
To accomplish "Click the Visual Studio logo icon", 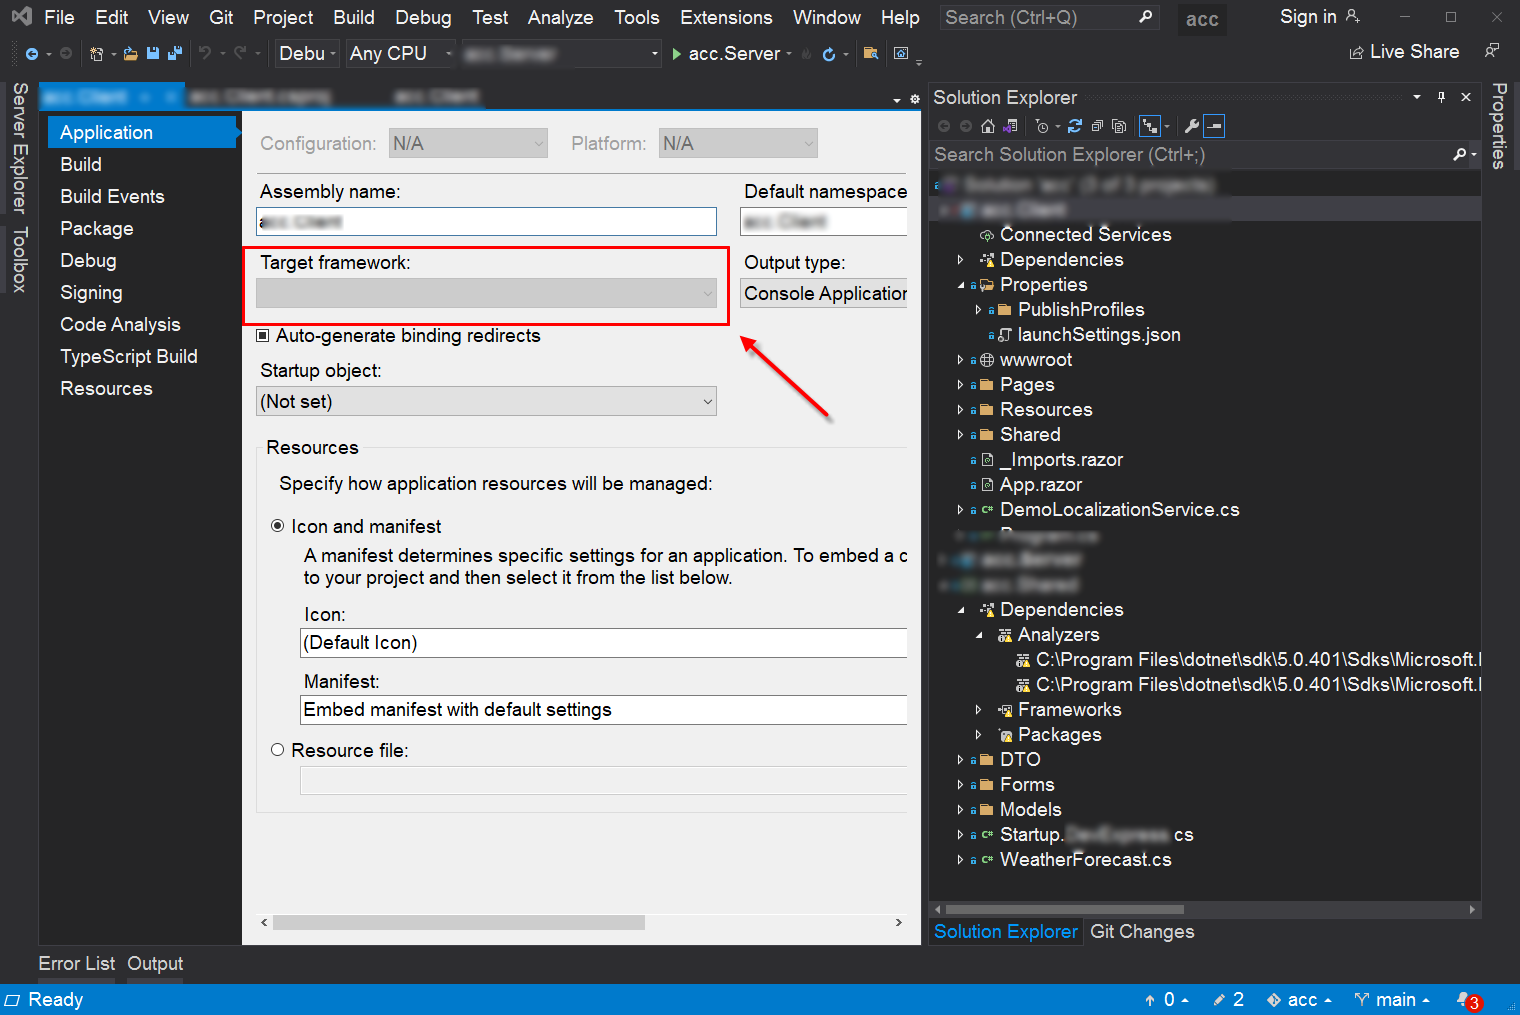I will click(21, 17).
